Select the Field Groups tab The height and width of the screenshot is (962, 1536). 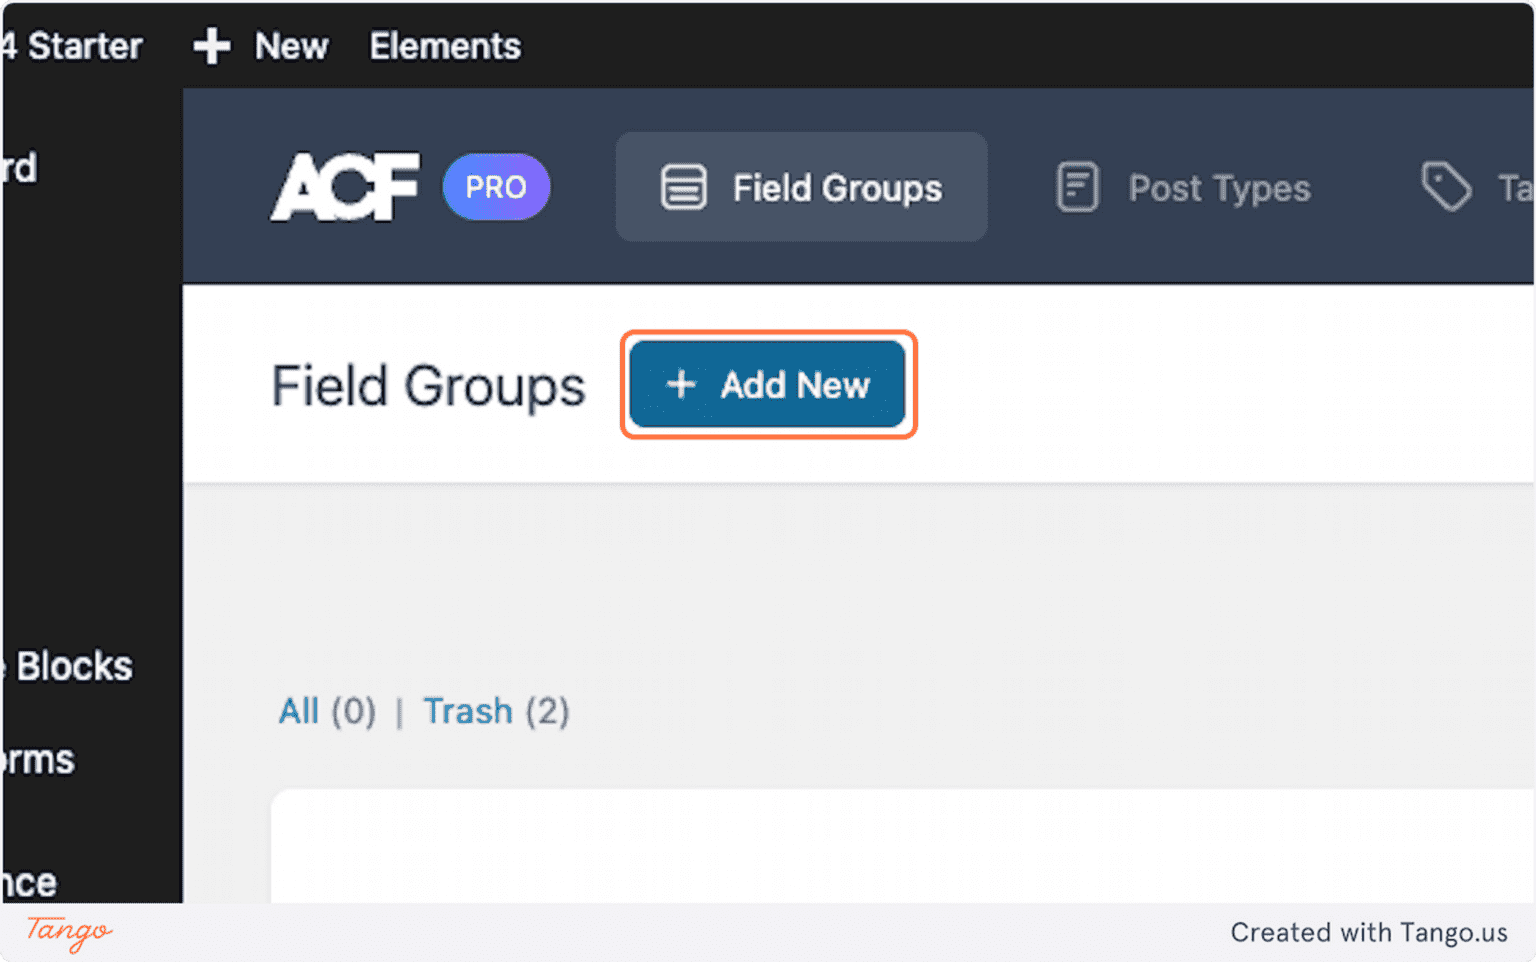coord(836,188)
